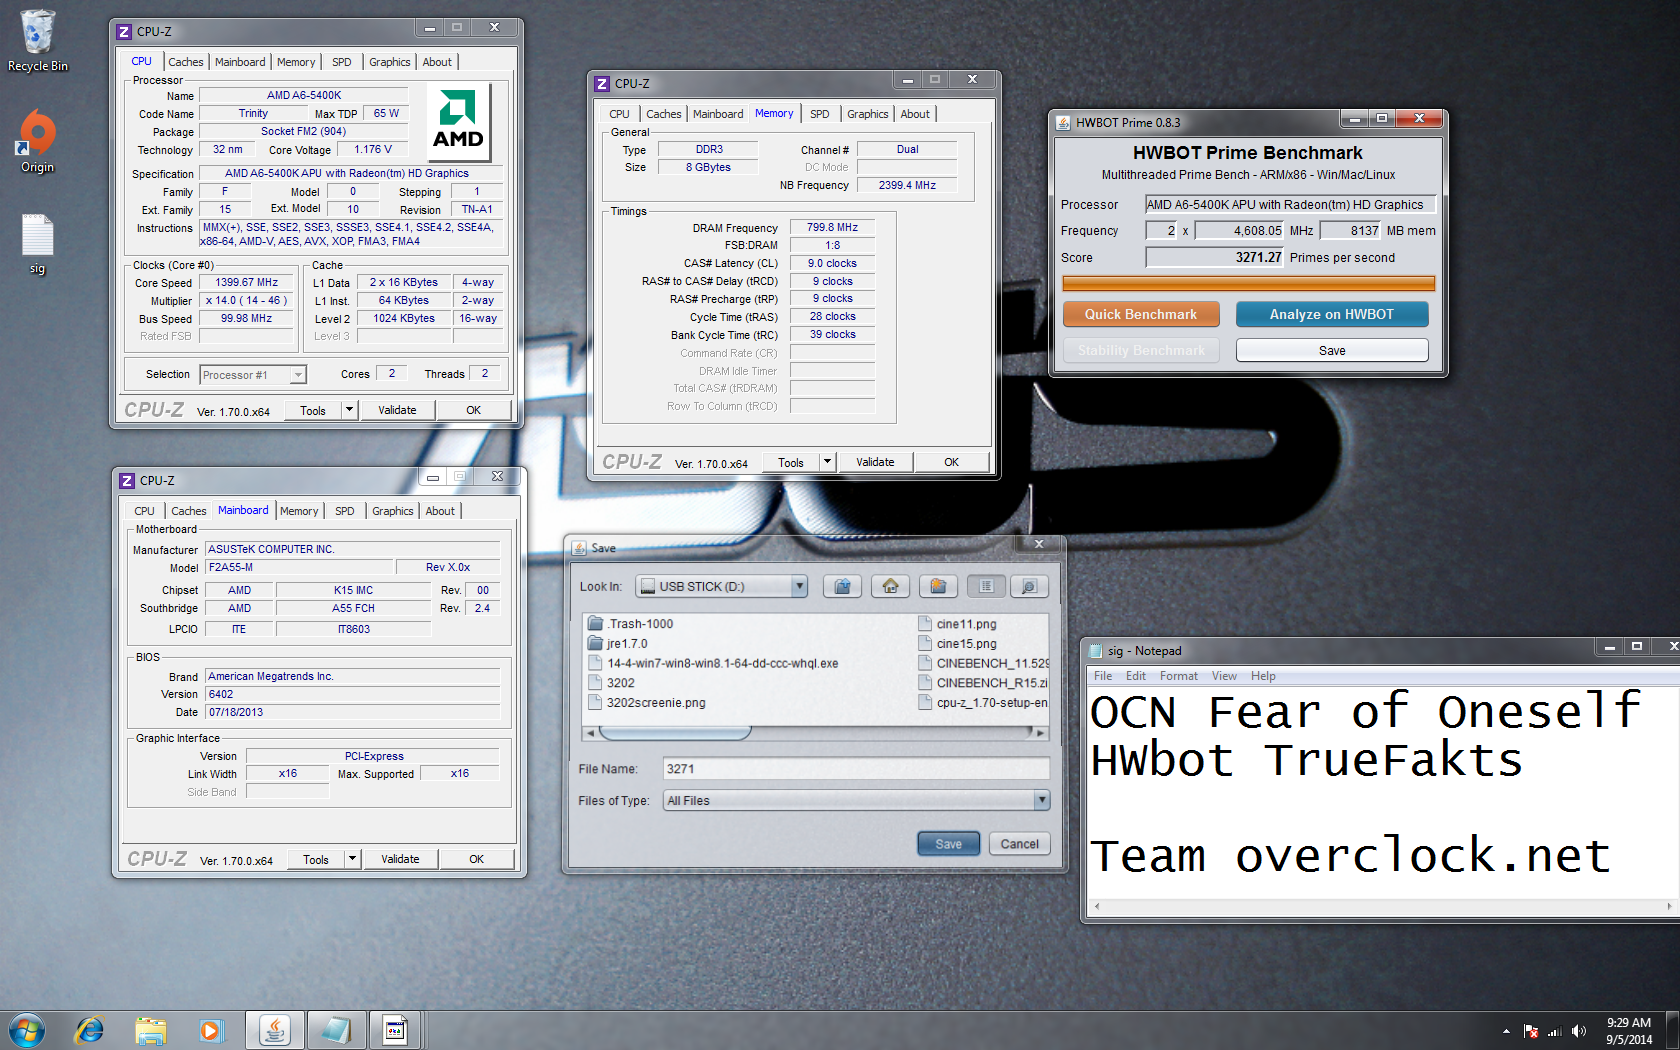
Task: Switch to Caches tab in top-left CPU-Z
Action: 185,62
